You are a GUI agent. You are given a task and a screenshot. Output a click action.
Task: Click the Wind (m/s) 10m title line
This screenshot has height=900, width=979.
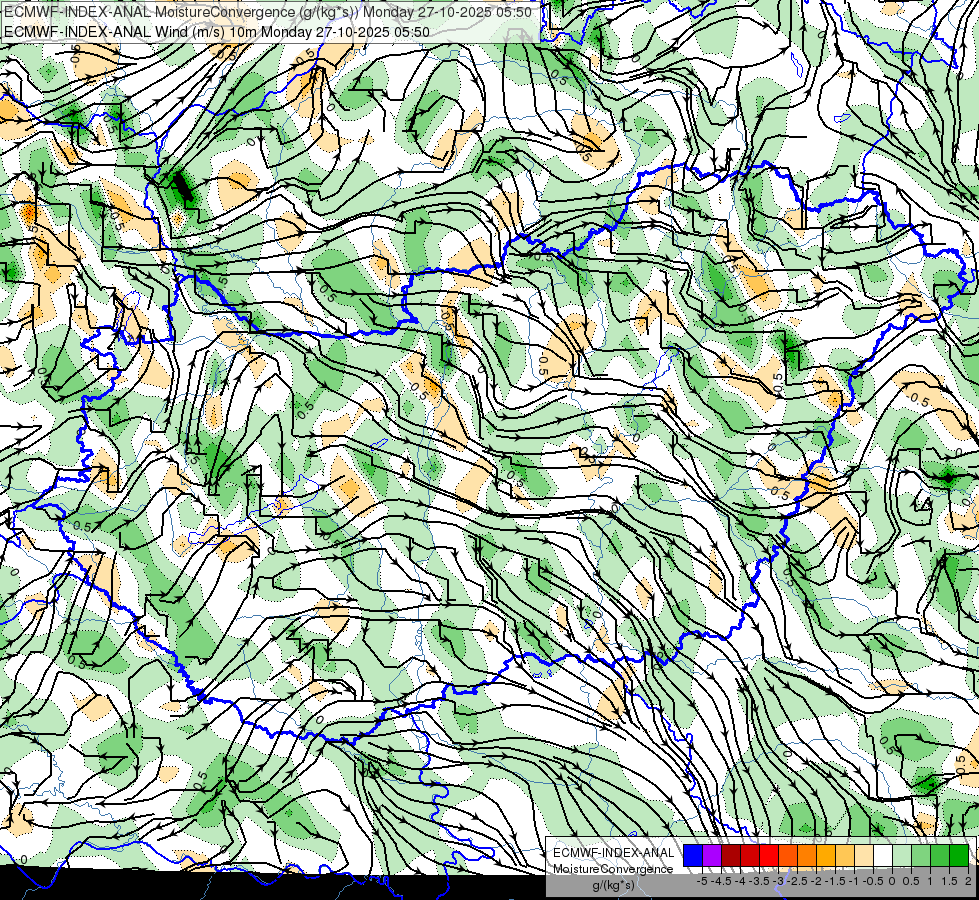click(217, 31)
